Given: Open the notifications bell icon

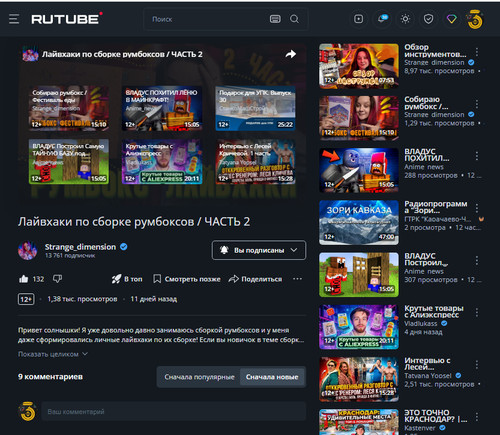Looking at the screenshot, I should click(x=382, y=19).
